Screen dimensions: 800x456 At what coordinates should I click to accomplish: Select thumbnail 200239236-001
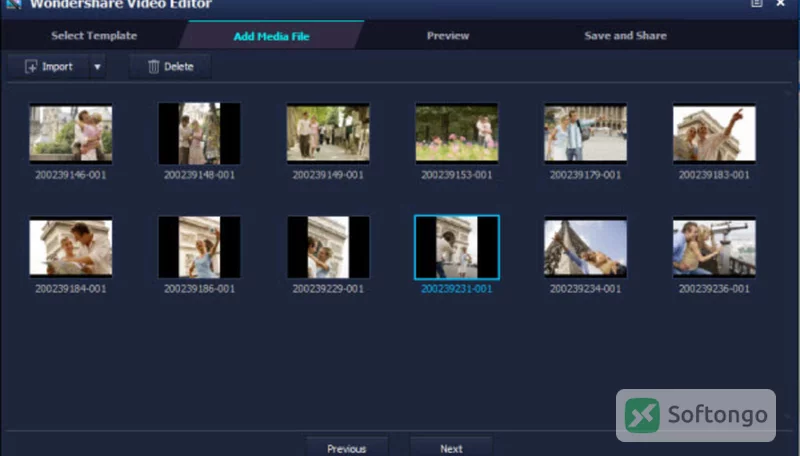[x=714, y=247]
